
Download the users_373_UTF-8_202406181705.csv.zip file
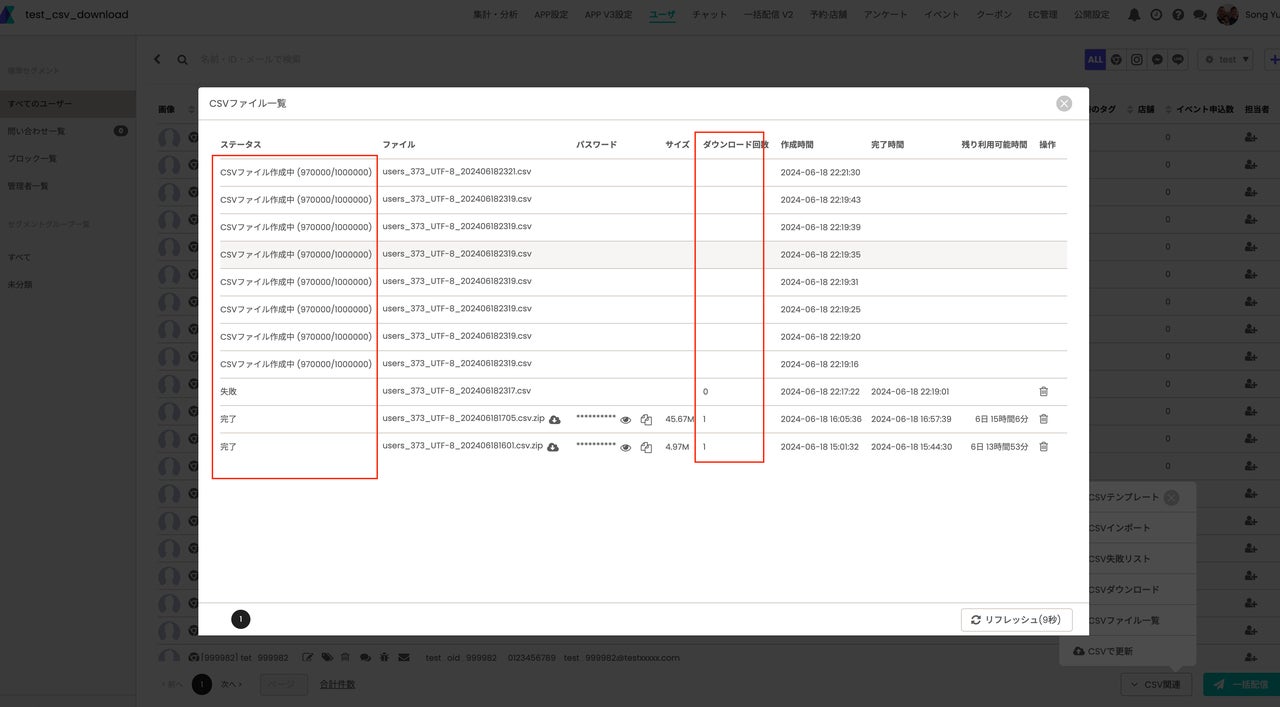555,420
